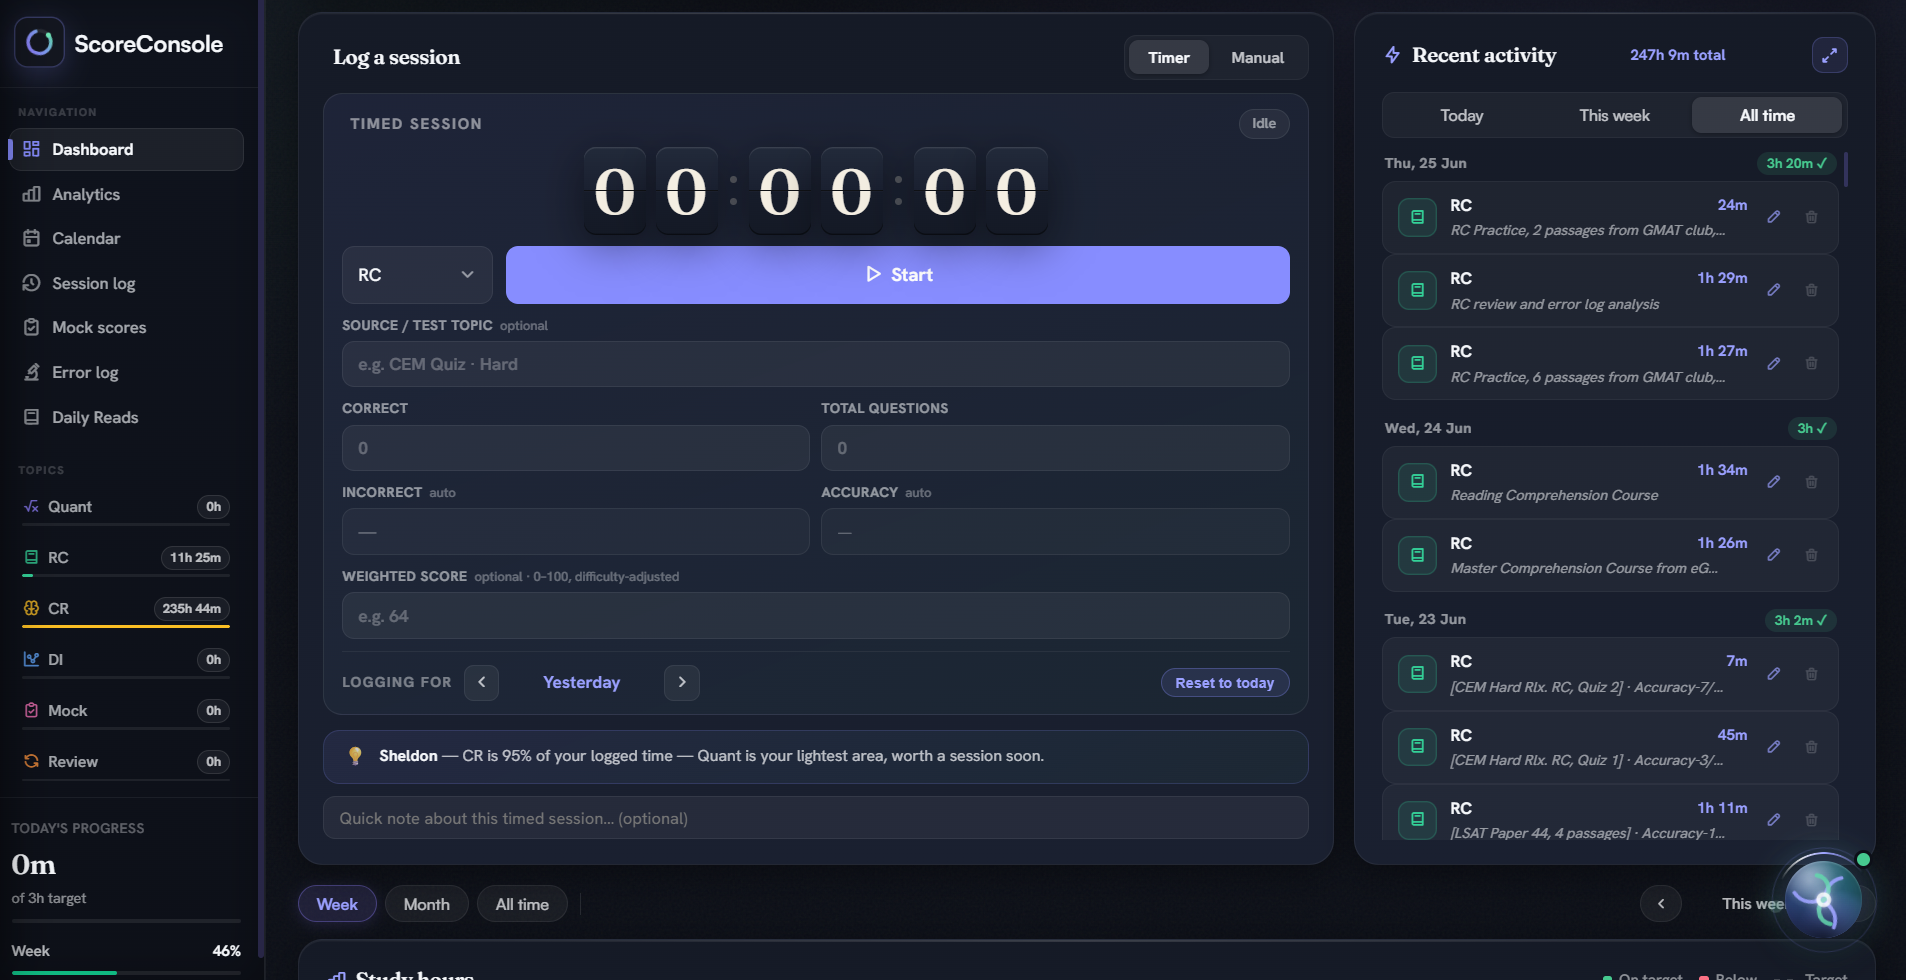Go to next logging date
The width and height of the screenshot is (1906, 980).
pyautogui.click(x=682, y=682)
